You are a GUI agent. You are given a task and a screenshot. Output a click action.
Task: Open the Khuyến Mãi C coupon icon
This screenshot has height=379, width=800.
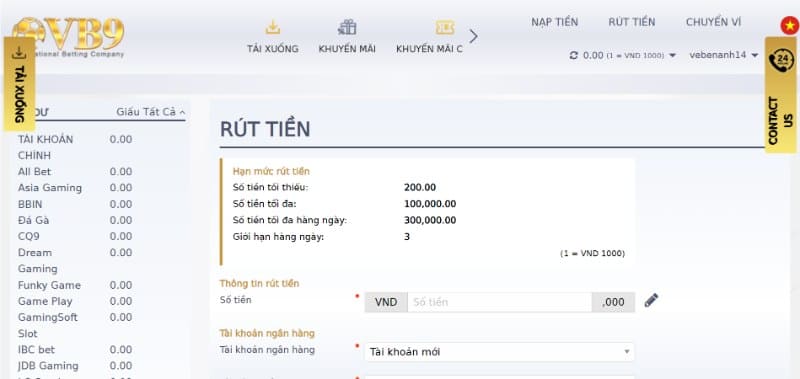(x=445, y=28)
